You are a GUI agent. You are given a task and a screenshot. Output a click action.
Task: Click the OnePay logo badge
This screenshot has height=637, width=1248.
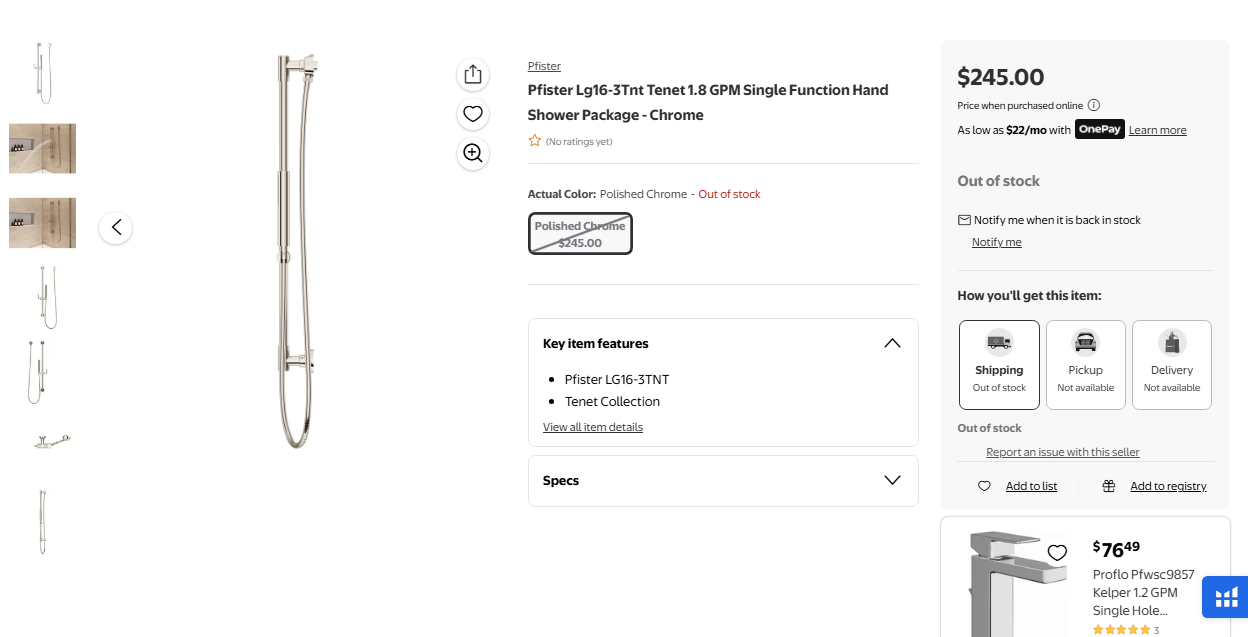point(1100,130)
